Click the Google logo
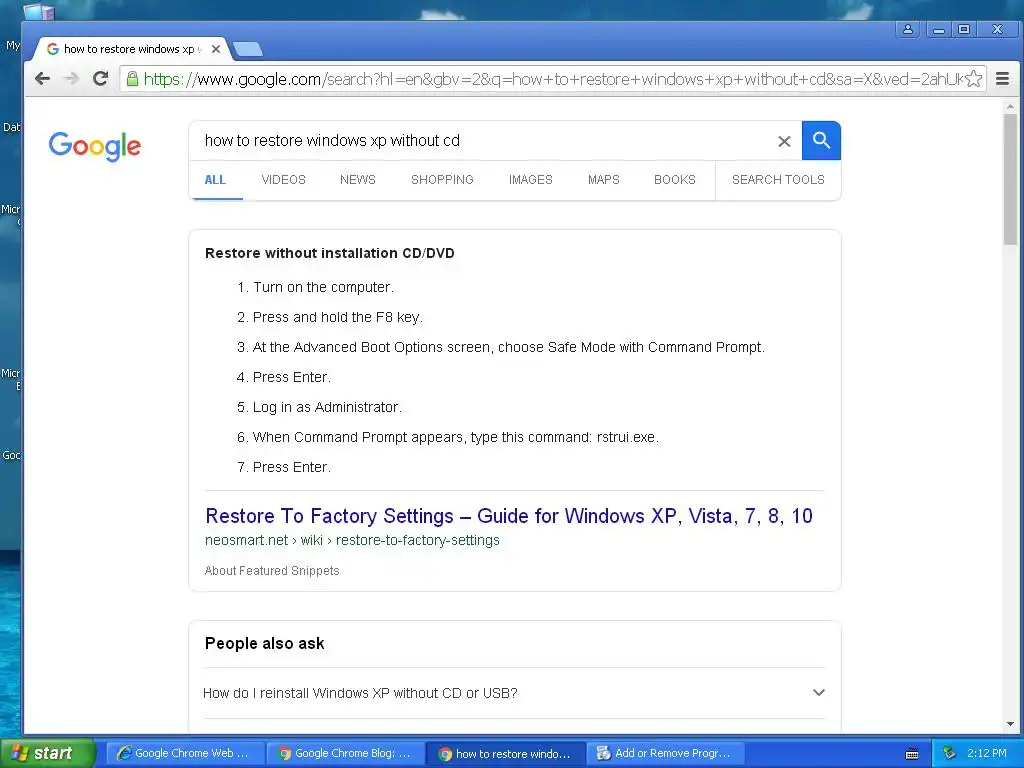 coord(95,146)
